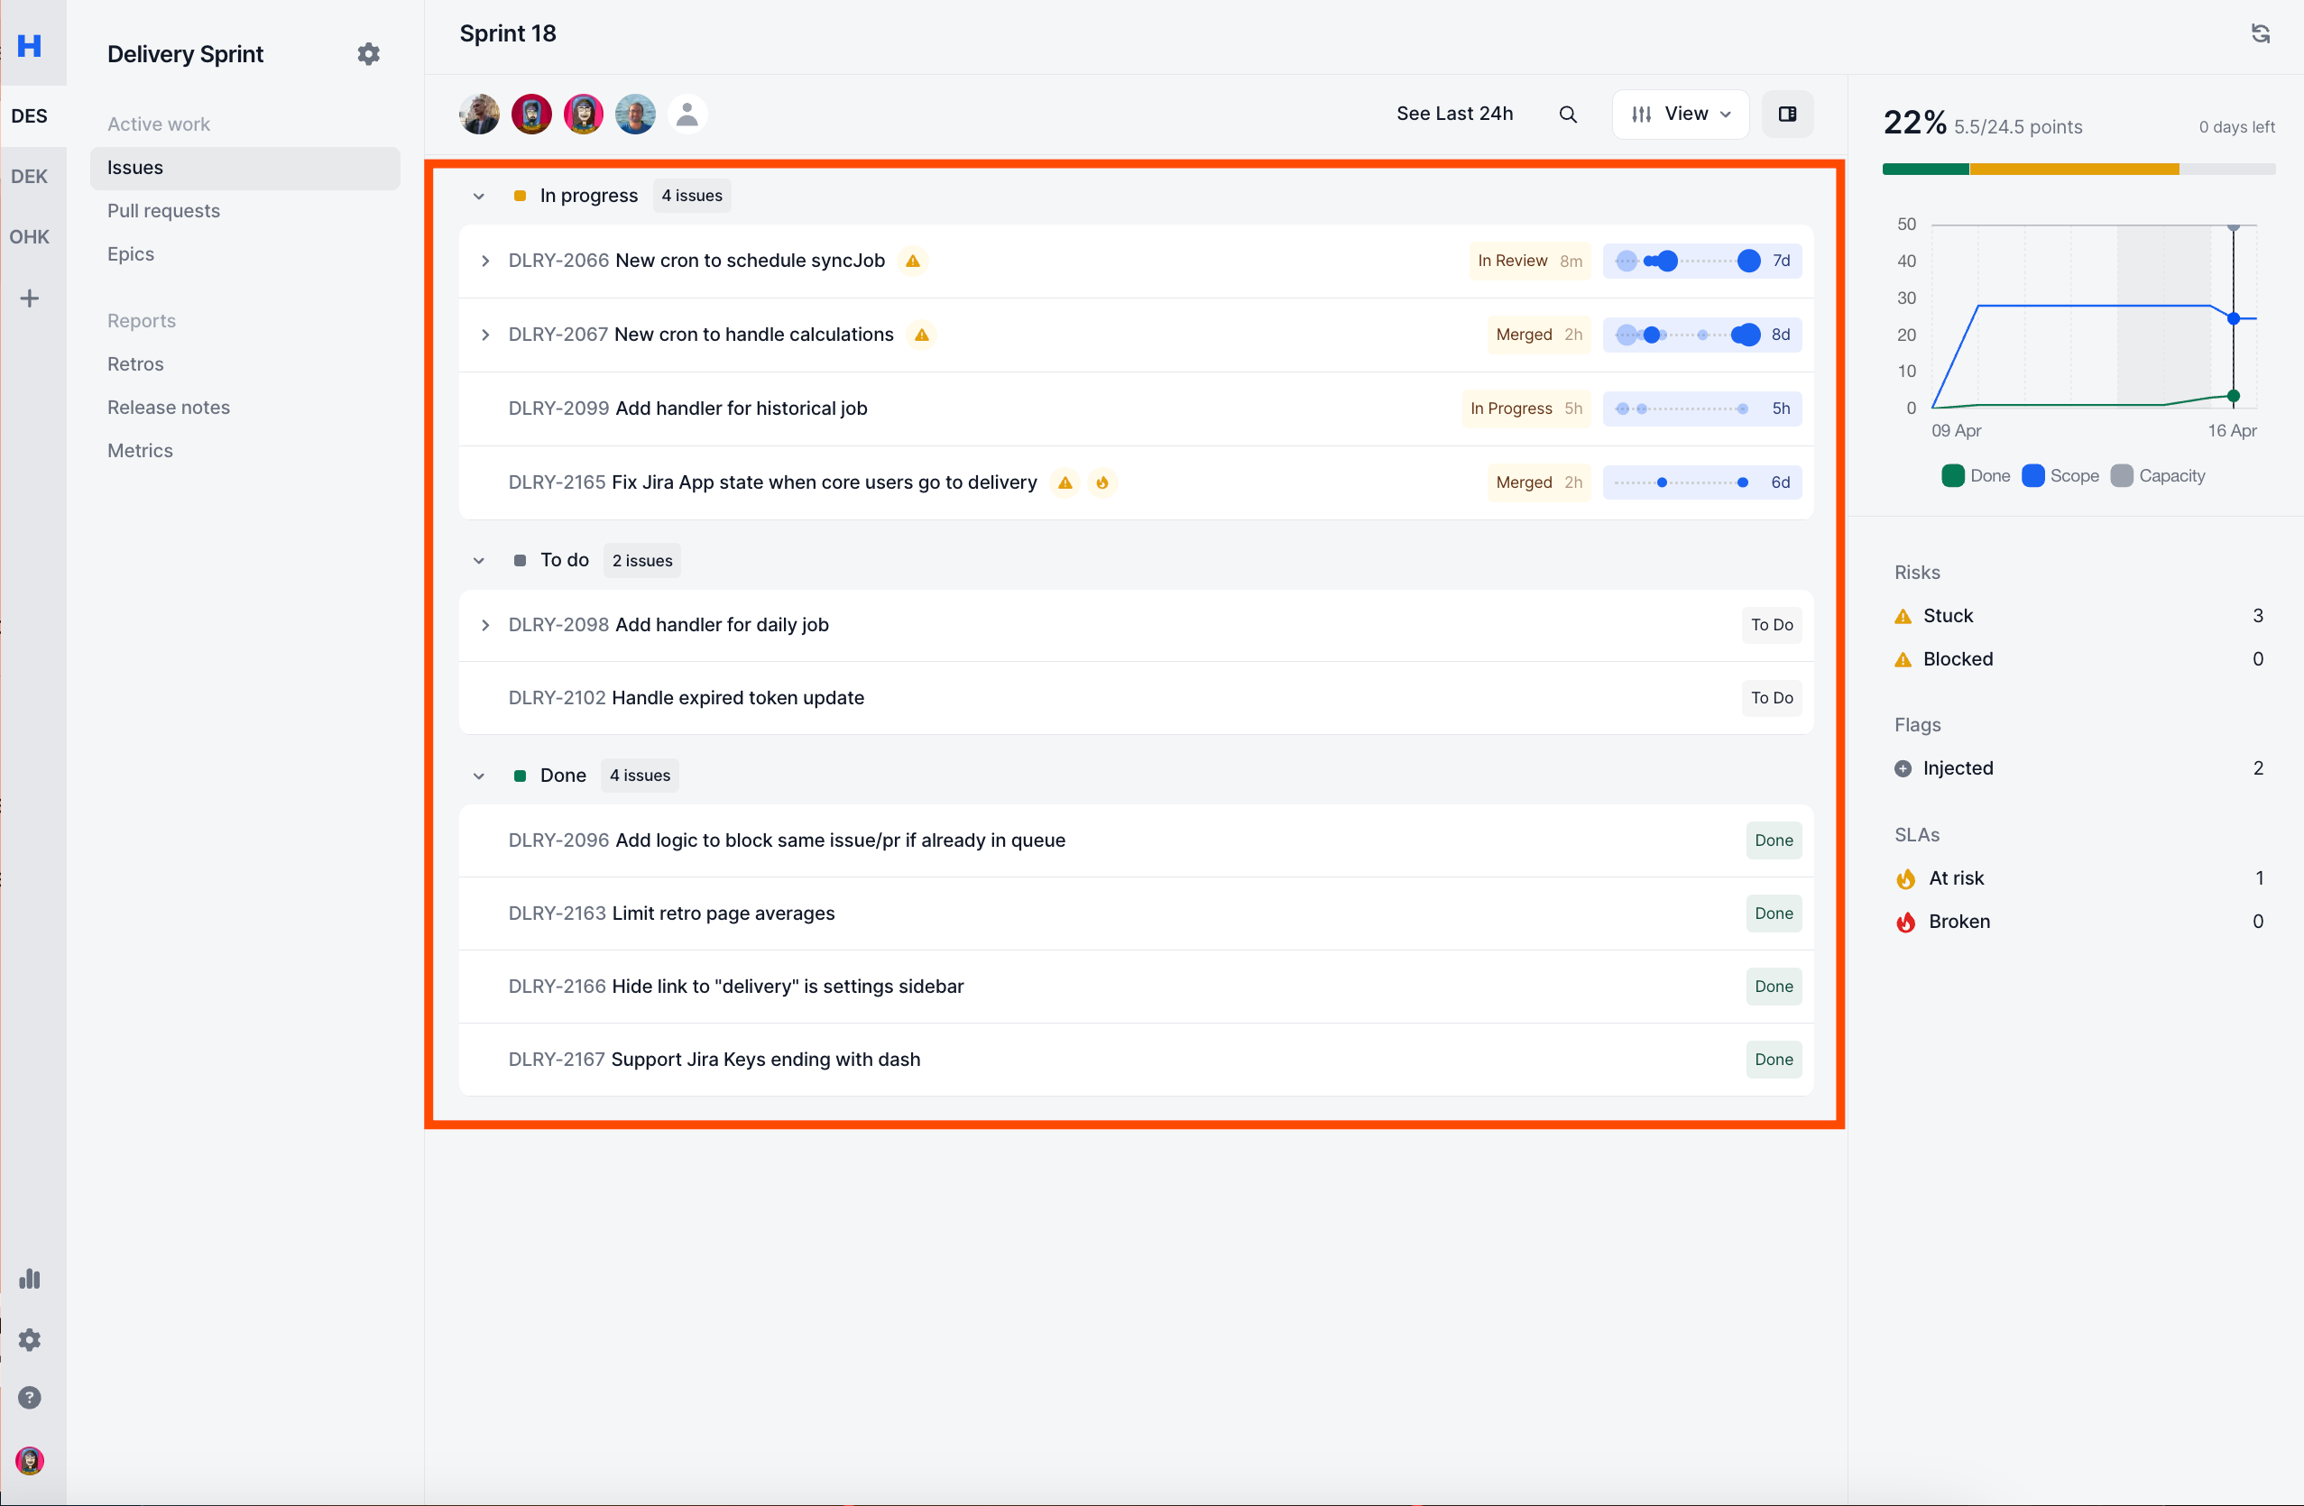The height and width of the screenshot is (1506, 2304).
Task: Expand issue DLRY-2098 subtasks
Action: (485, 625)
